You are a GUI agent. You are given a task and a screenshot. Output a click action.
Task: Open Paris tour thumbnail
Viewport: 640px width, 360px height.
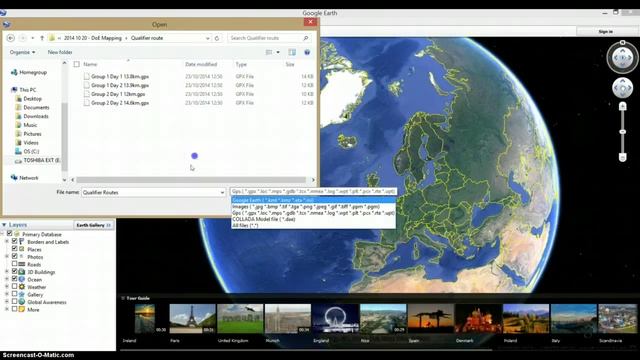(192, 318)
